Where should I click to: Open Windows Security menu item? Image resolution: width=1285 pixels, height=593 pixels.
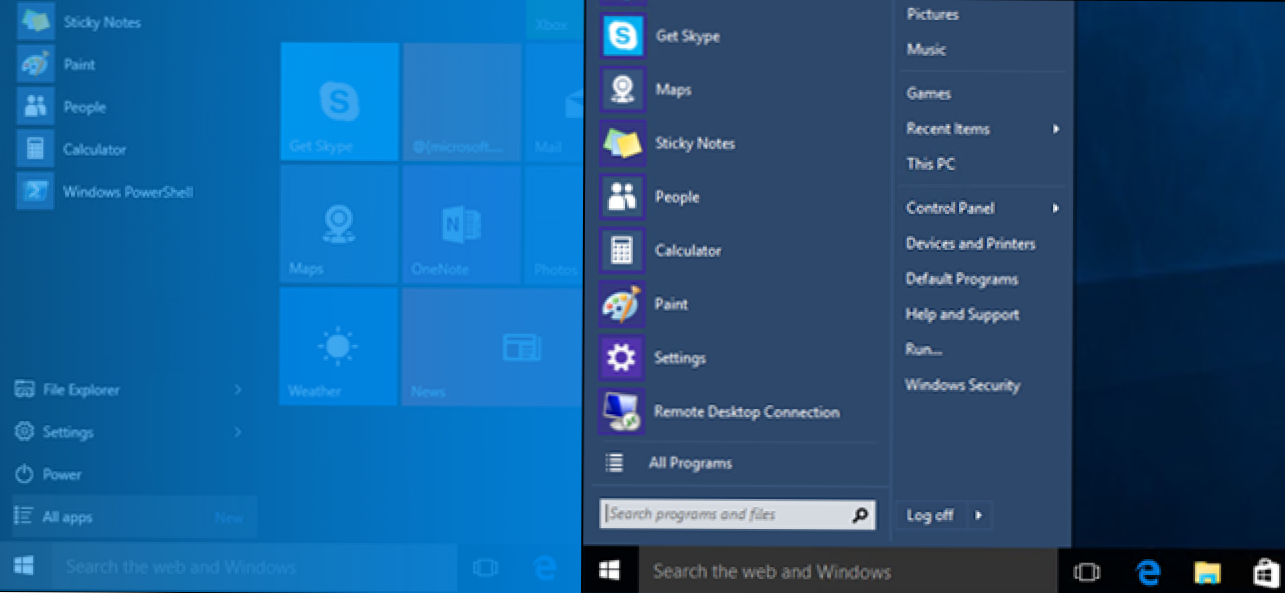pos(962,385)
